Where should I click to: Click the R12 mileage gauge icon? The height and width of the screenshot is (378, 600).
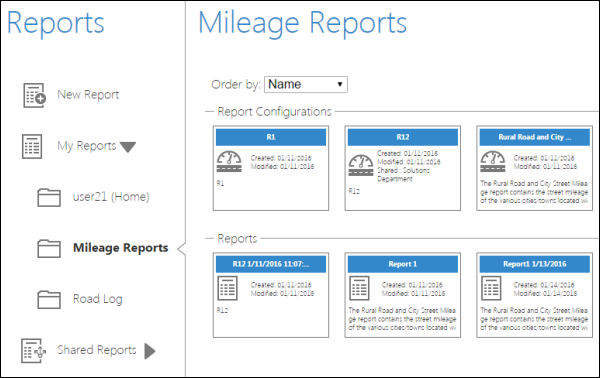click(x=361, y=166)
